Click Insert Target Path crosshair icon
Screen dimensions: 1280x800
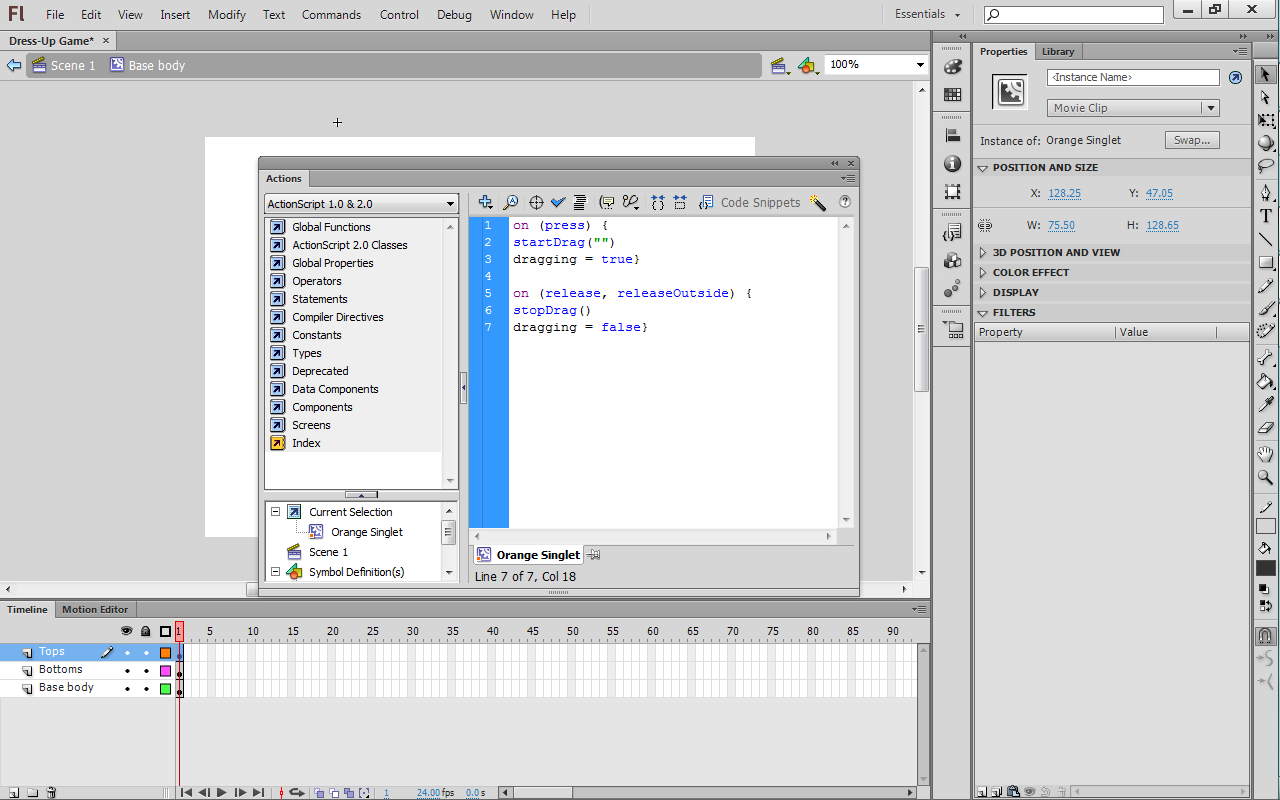536,203
